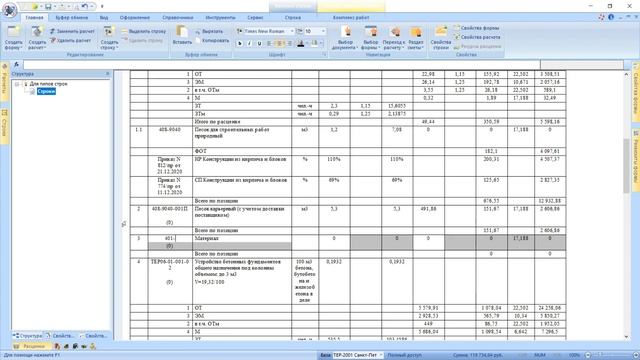Screen dimensions: 640x360
Task: Click the Создать форму button
Action: (x=13, y=38)
